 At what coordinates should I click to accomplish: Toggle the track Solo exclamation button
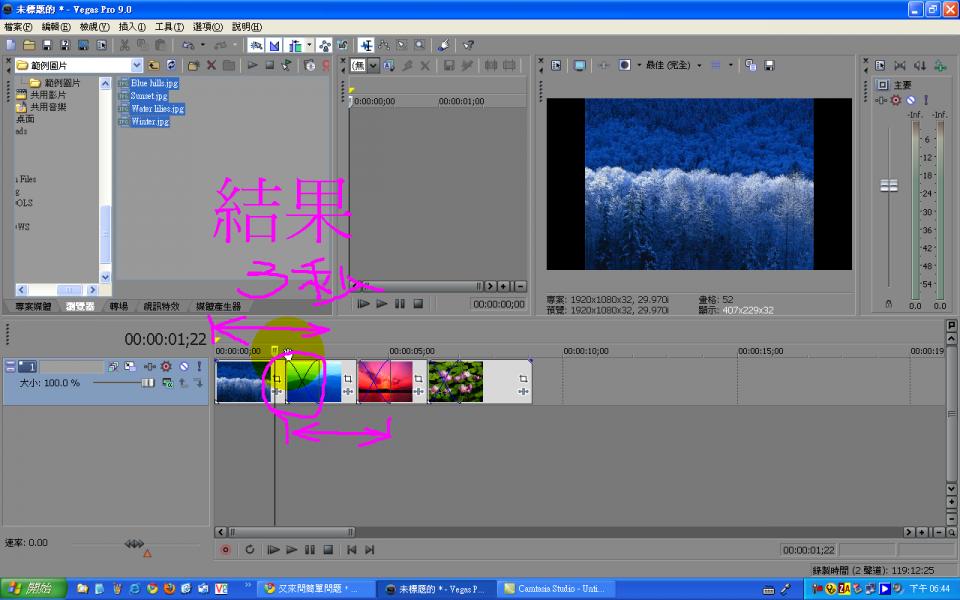(x=199, y=367)
